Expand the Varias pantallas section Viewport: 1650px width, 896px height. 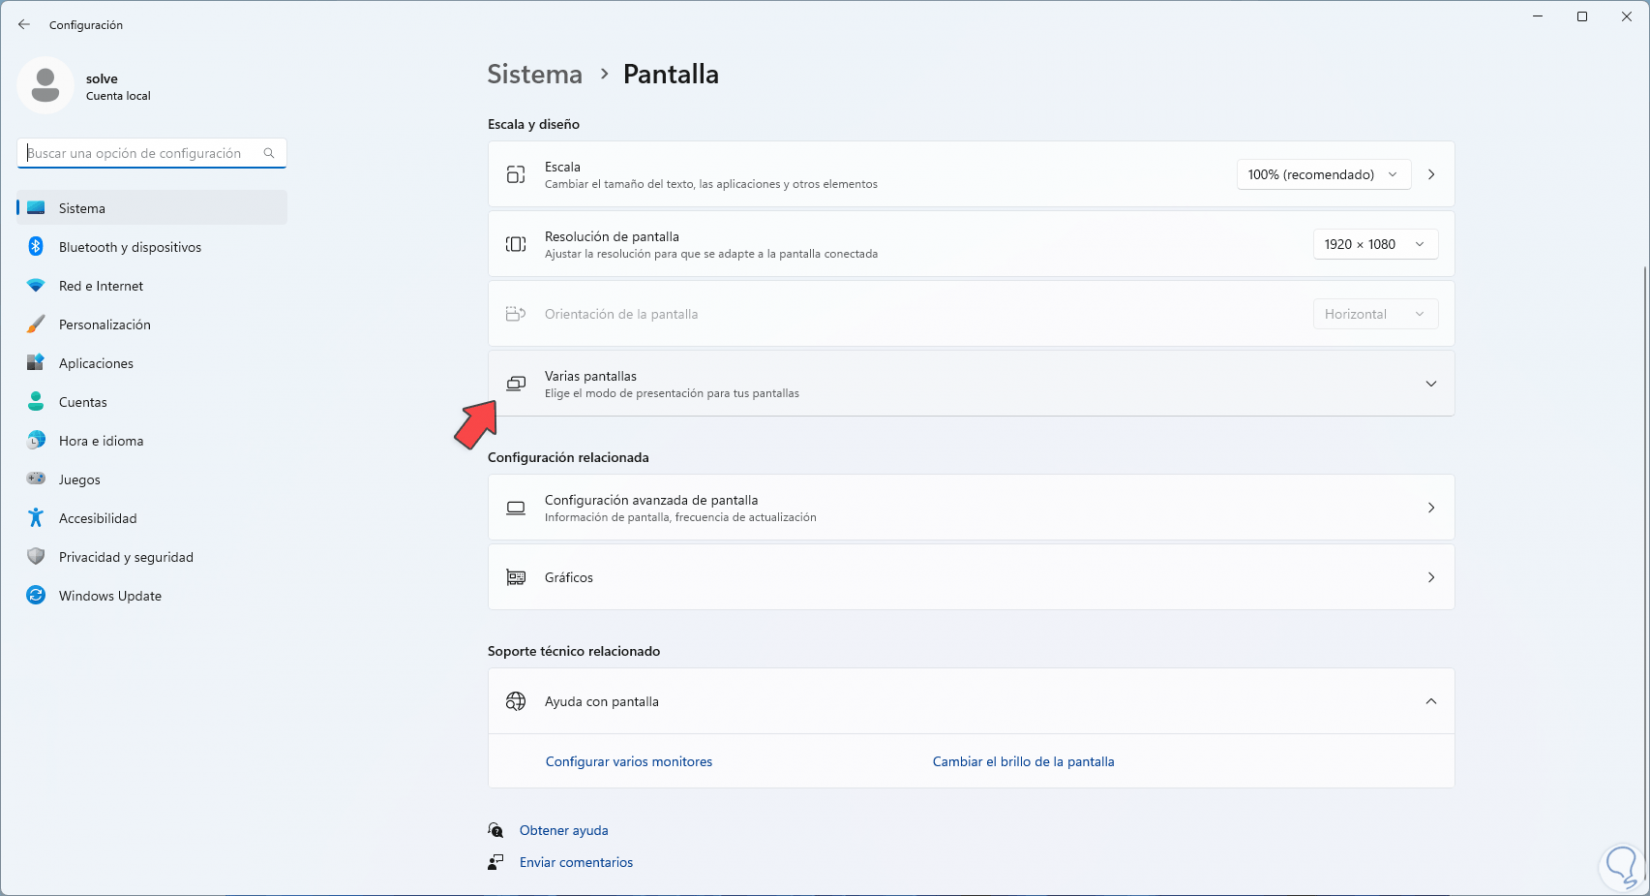point(1431,384)
